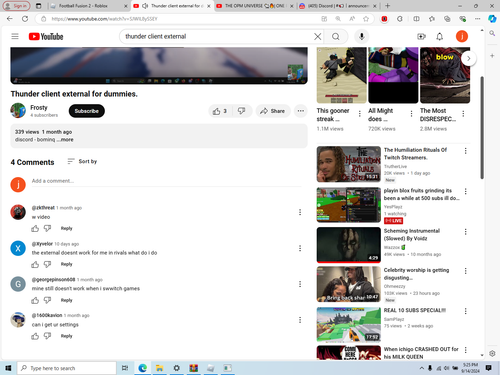The height and width of the screenshot is (375, 500).
Task: Open the YouTube hamburger guide menu
Action: (x=15, y=36)
